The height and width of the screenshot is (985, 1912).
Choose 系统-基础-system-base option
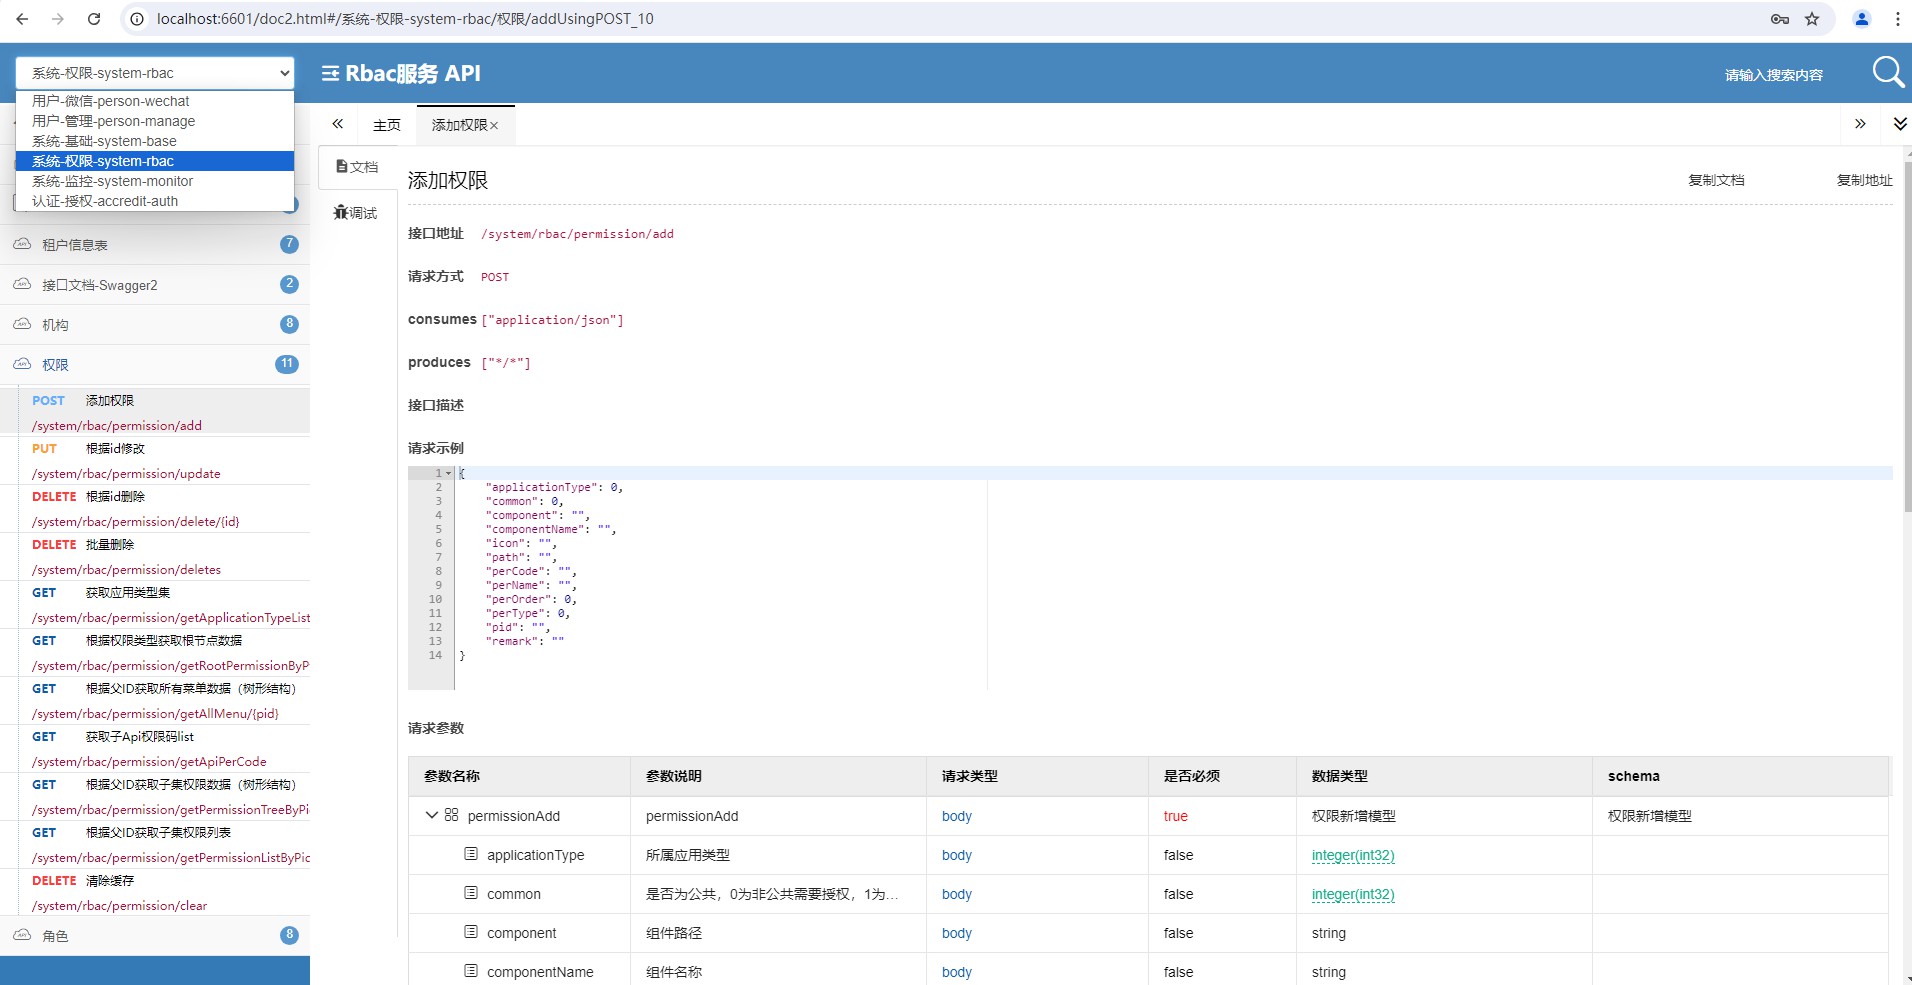point(155,141)
